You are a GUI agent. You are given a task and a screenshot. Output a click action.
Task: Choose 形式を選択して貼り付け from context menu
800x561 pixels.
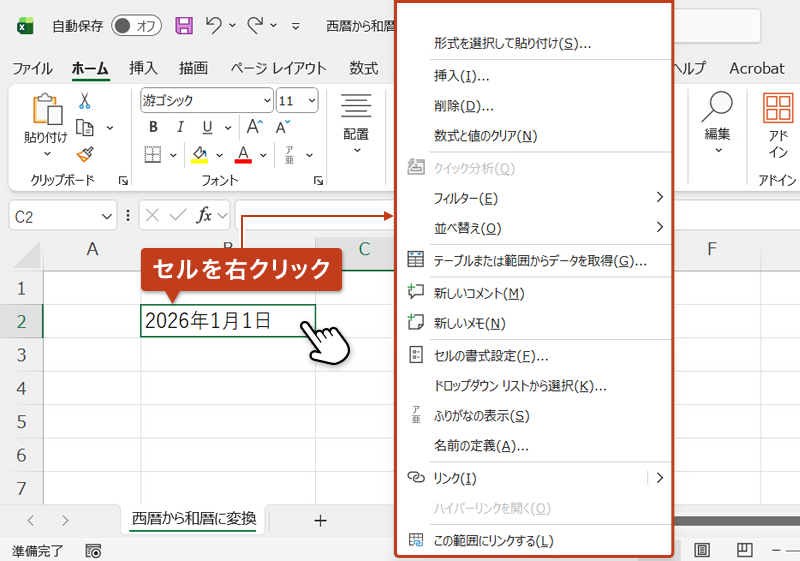coord(533,43)
